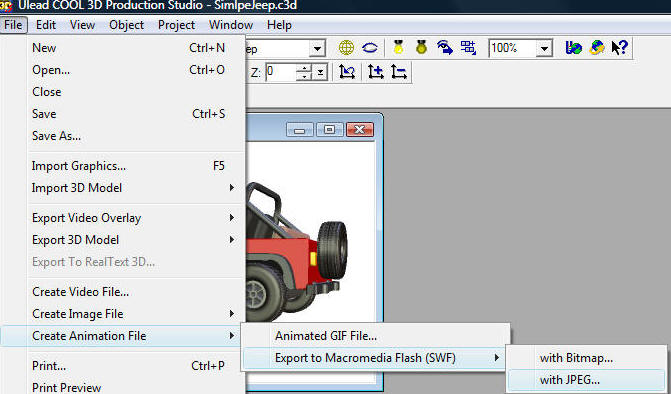The image size is (671, 394).
Task: Expand the Create Image File submenu
Action: point(124,314)
